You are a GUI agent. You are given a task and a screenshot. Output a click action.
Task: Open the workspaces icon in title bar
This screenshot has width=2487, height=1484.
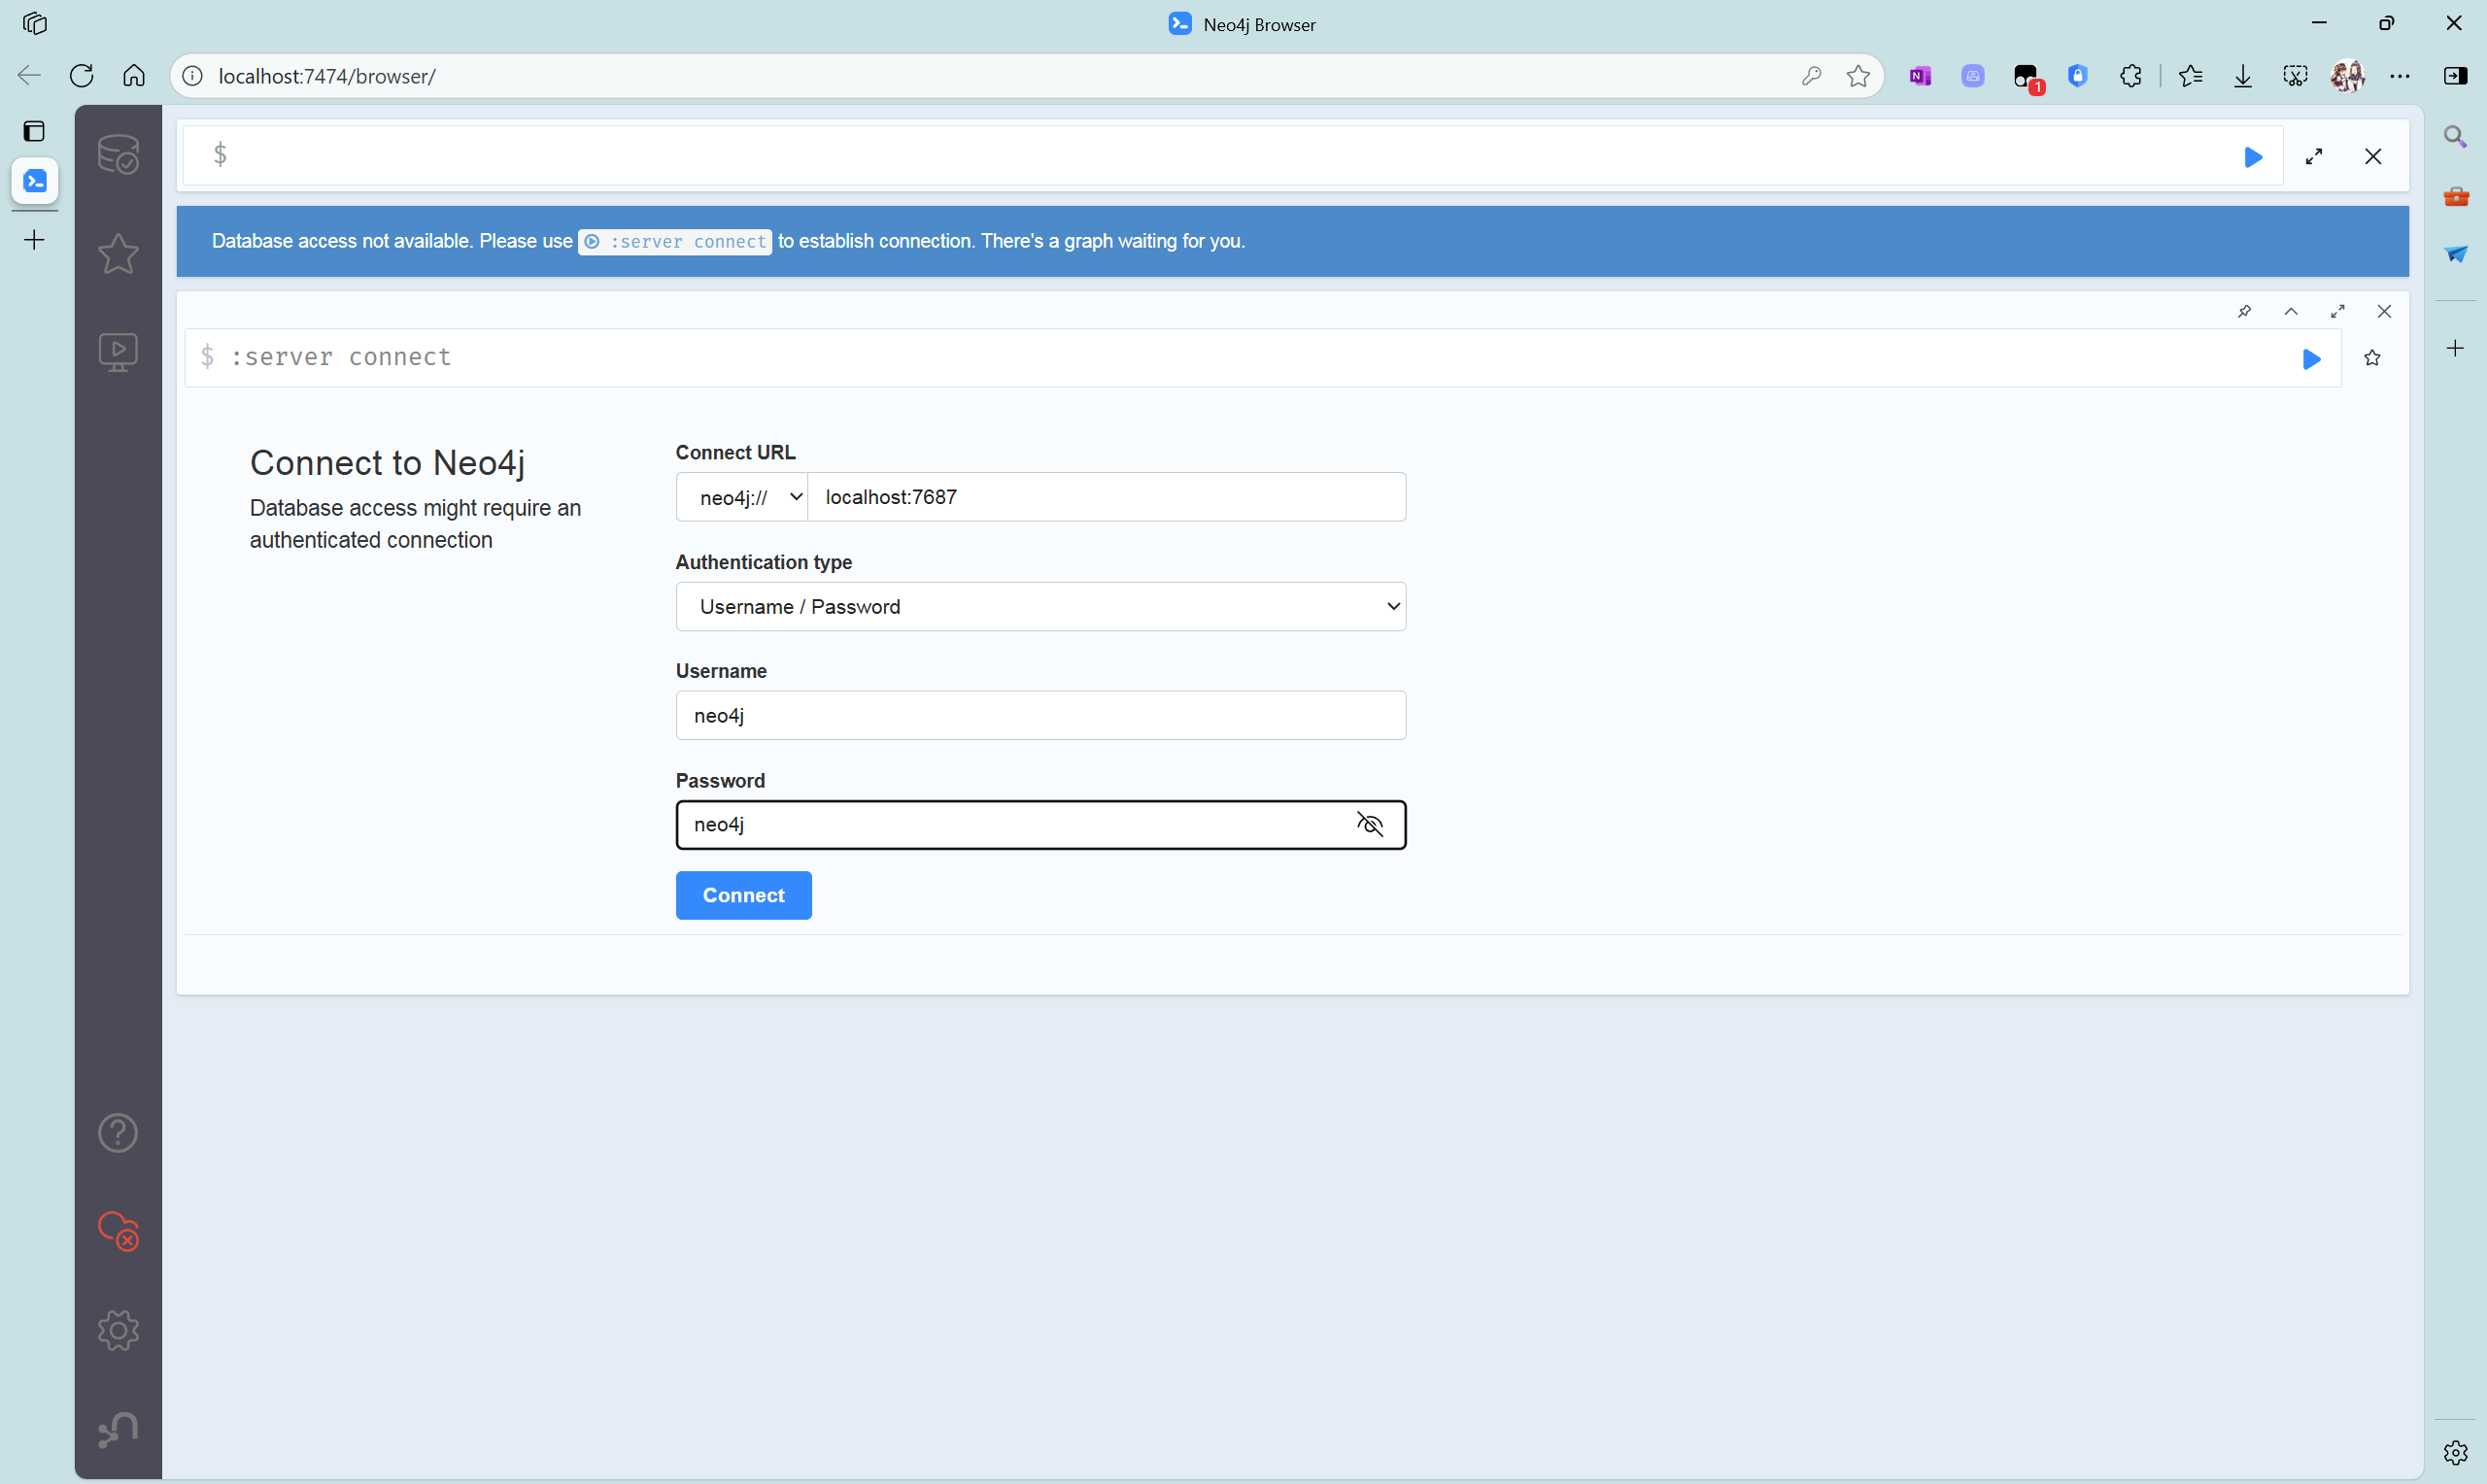pos(35,23)
